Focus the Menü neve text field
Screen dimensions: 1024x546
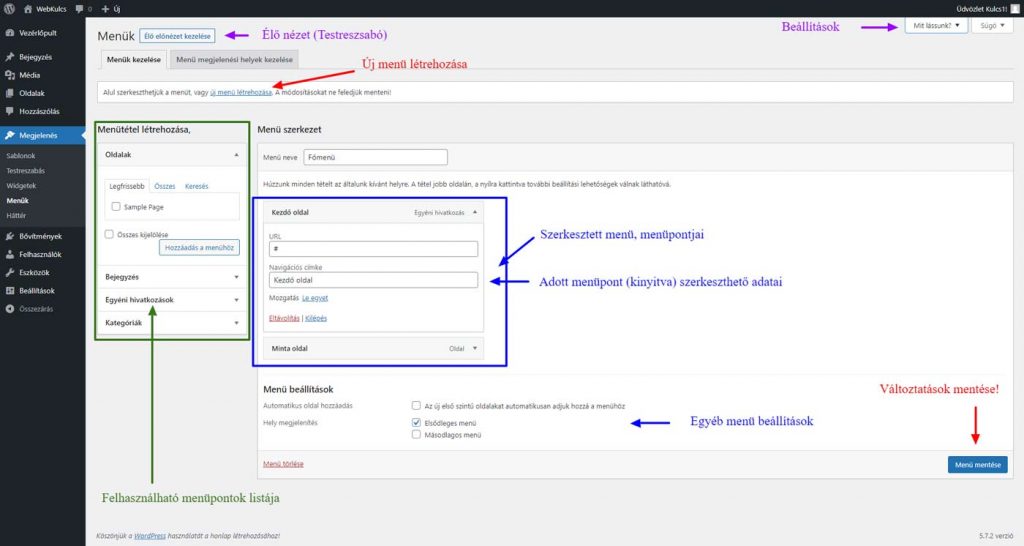tap(375, 157)
